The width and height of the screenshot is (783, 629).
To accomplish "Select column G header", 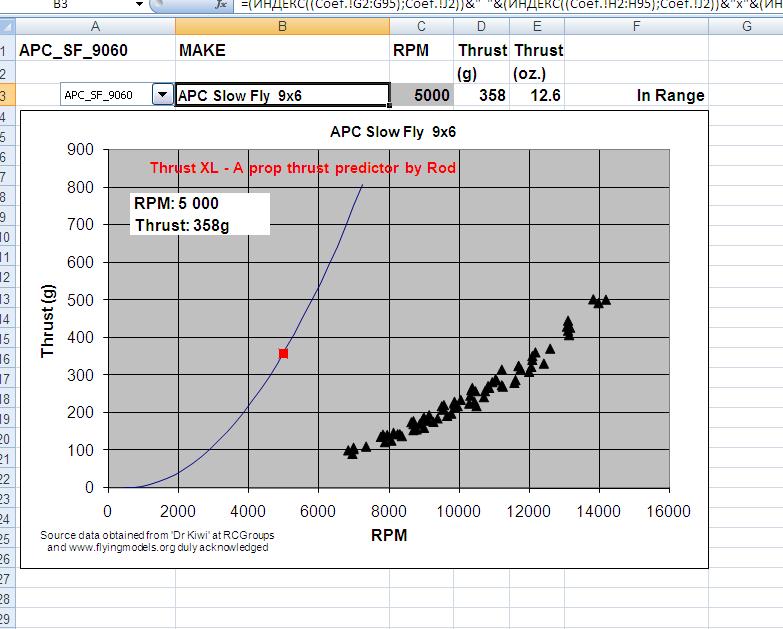I will pyautogui.click(x=746, y=26).
